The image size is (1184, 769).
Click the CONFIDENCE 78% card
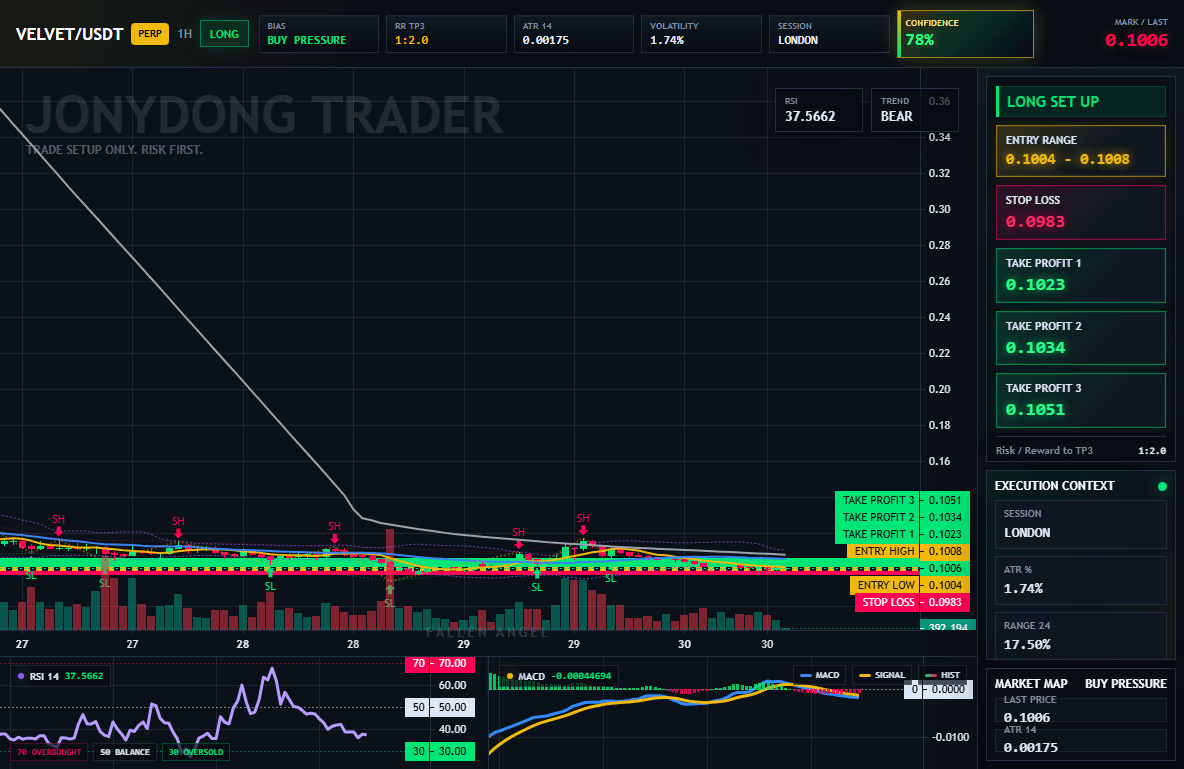point(965,34)
